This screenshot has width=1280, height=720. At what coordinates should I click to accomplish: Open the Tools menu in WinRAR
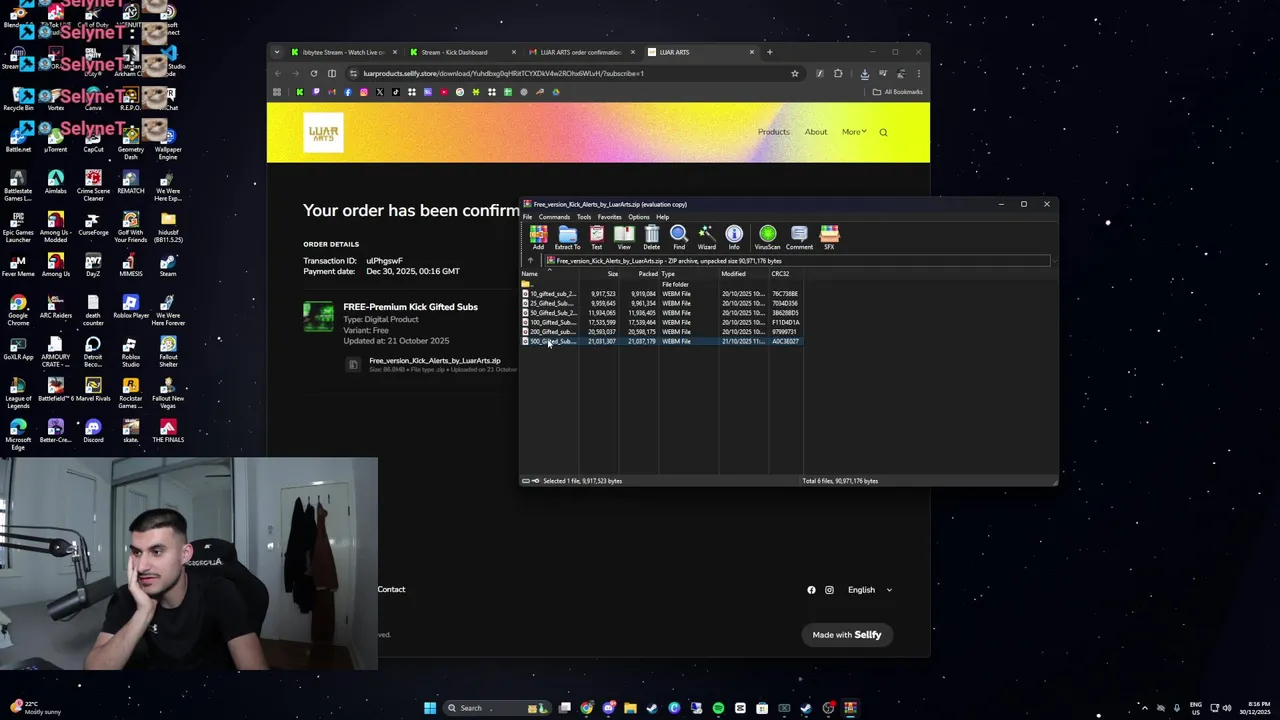[584, 217]
